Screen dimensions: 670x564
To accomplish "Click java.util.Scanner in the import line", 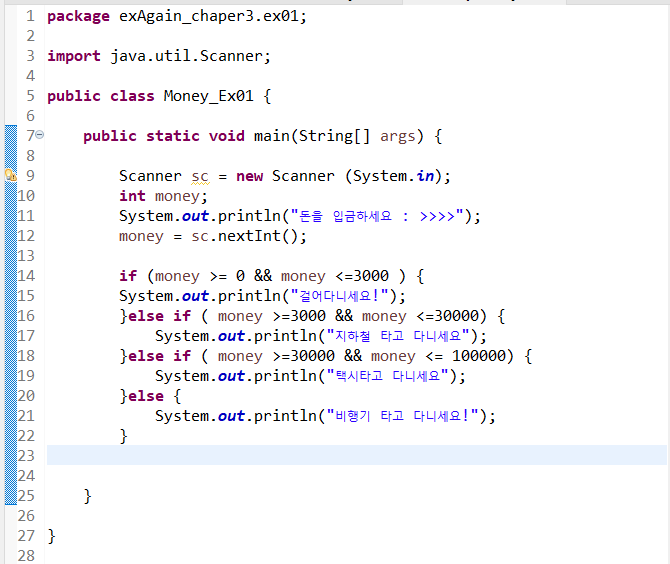I will (187, 56).
